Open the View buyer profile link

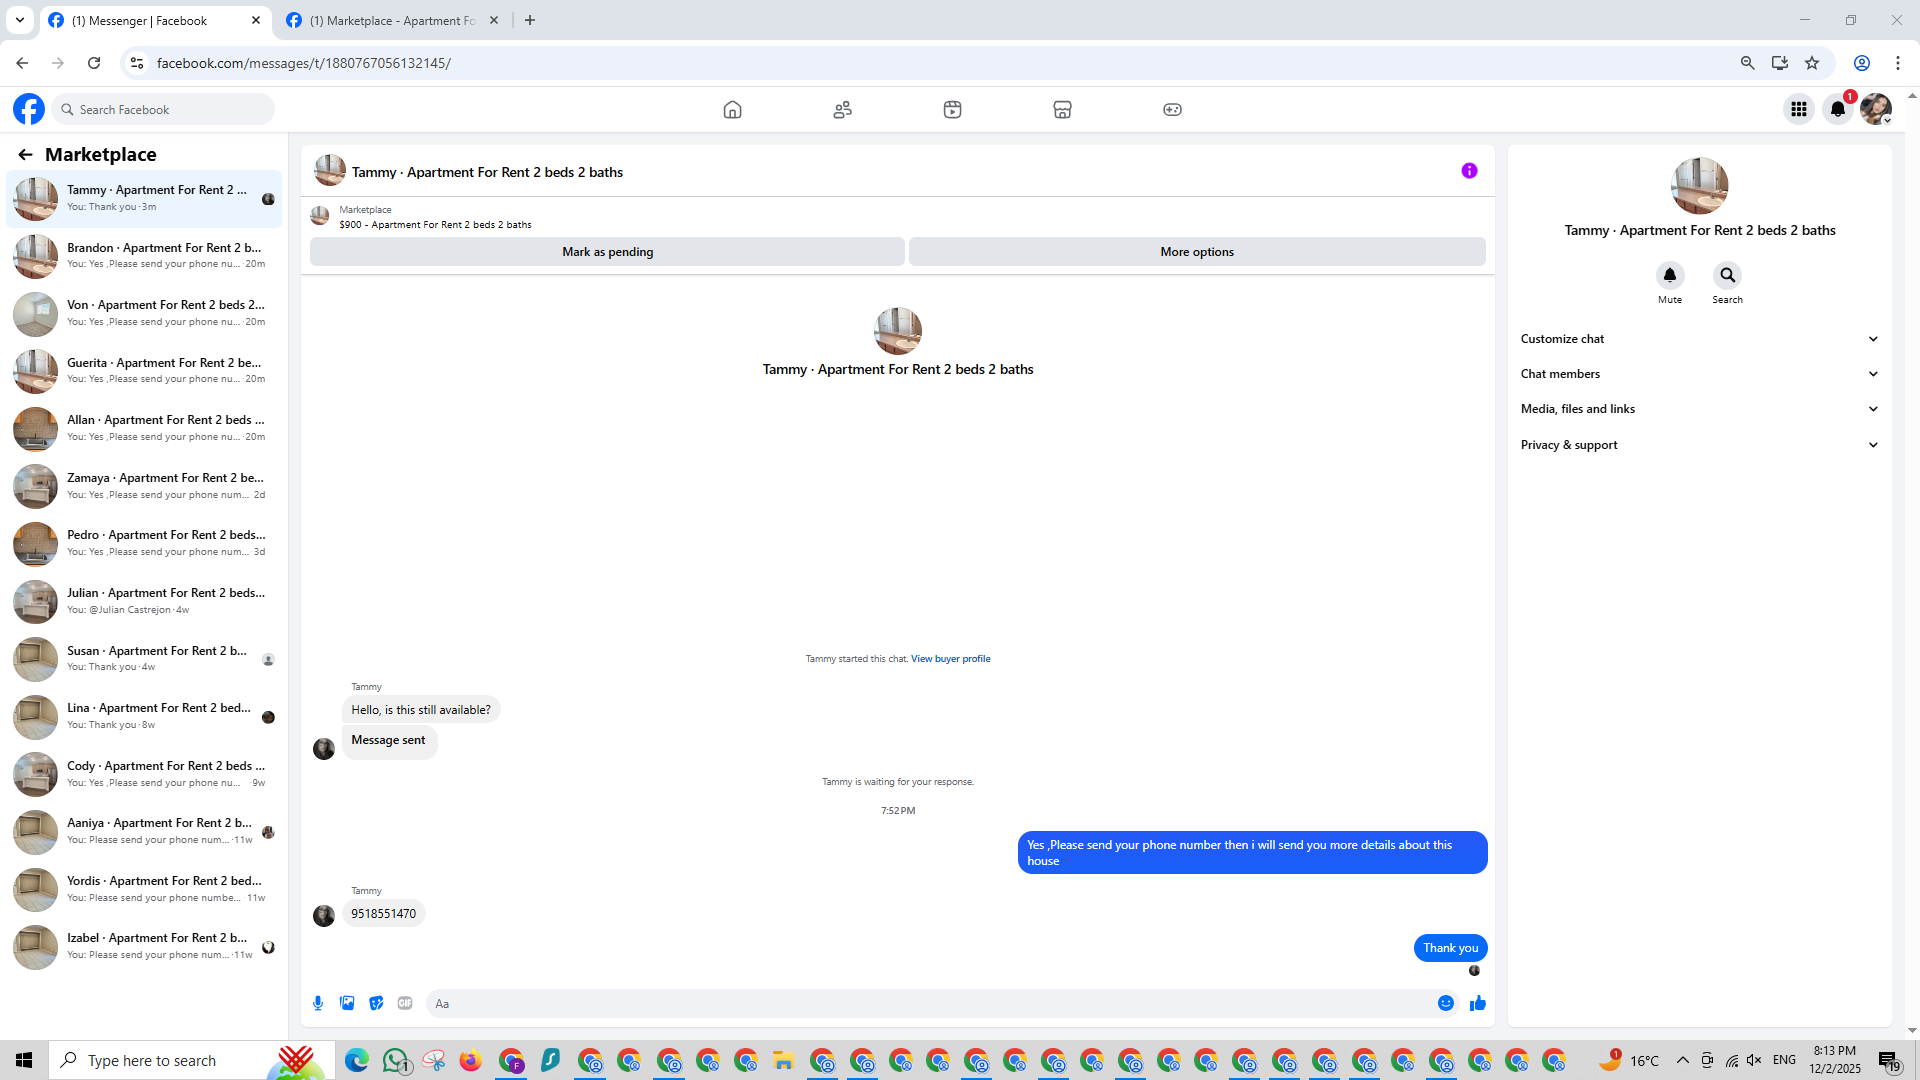click(950, 659)
